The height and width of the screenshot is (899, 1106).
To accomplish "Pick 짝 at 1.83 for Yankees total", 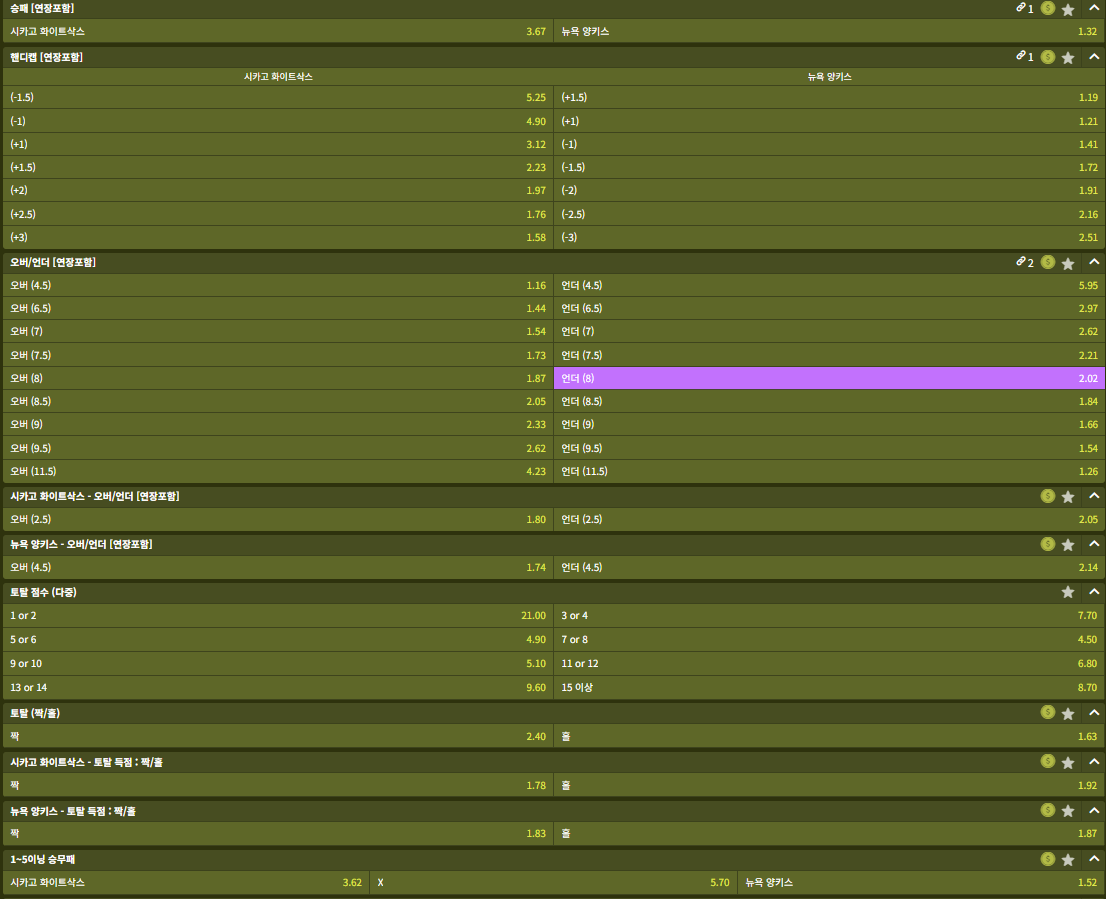I will coord(278,833).
